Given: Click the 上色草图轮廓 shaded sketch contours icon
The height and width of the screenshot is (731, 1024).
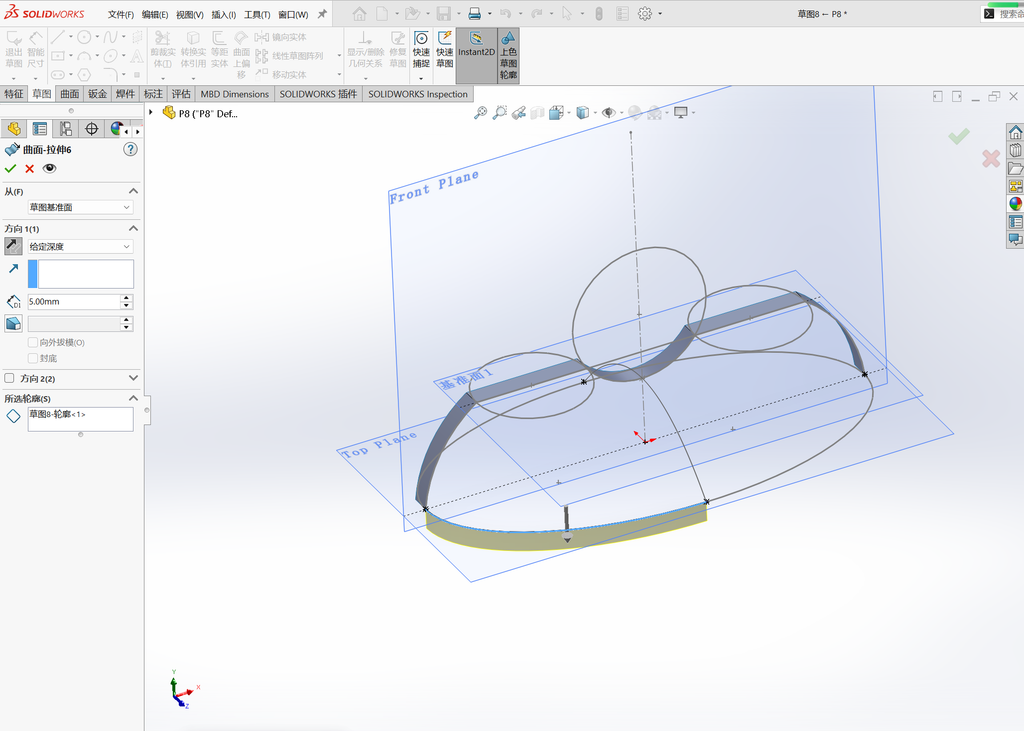Looking at the screenshot, I should click(x=508, y=56).
